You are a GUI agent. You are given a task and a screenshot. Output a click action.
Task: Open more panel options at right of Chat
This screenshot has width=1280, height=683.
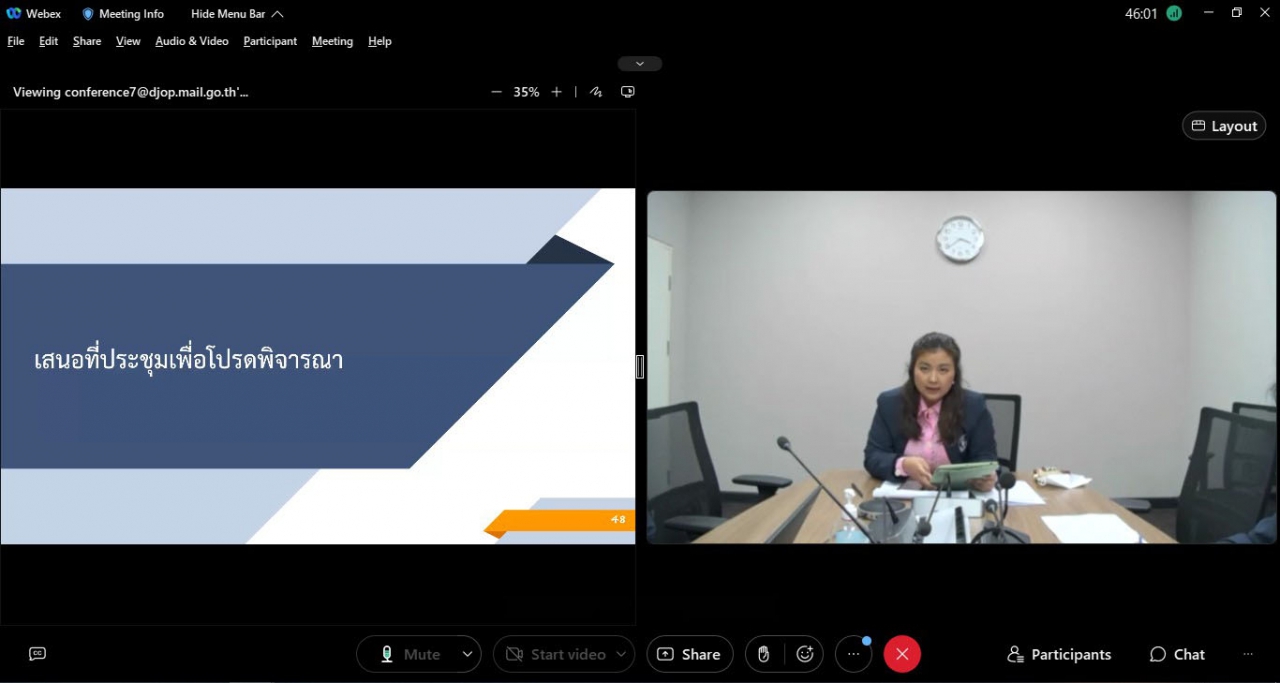click(1248, 654)
